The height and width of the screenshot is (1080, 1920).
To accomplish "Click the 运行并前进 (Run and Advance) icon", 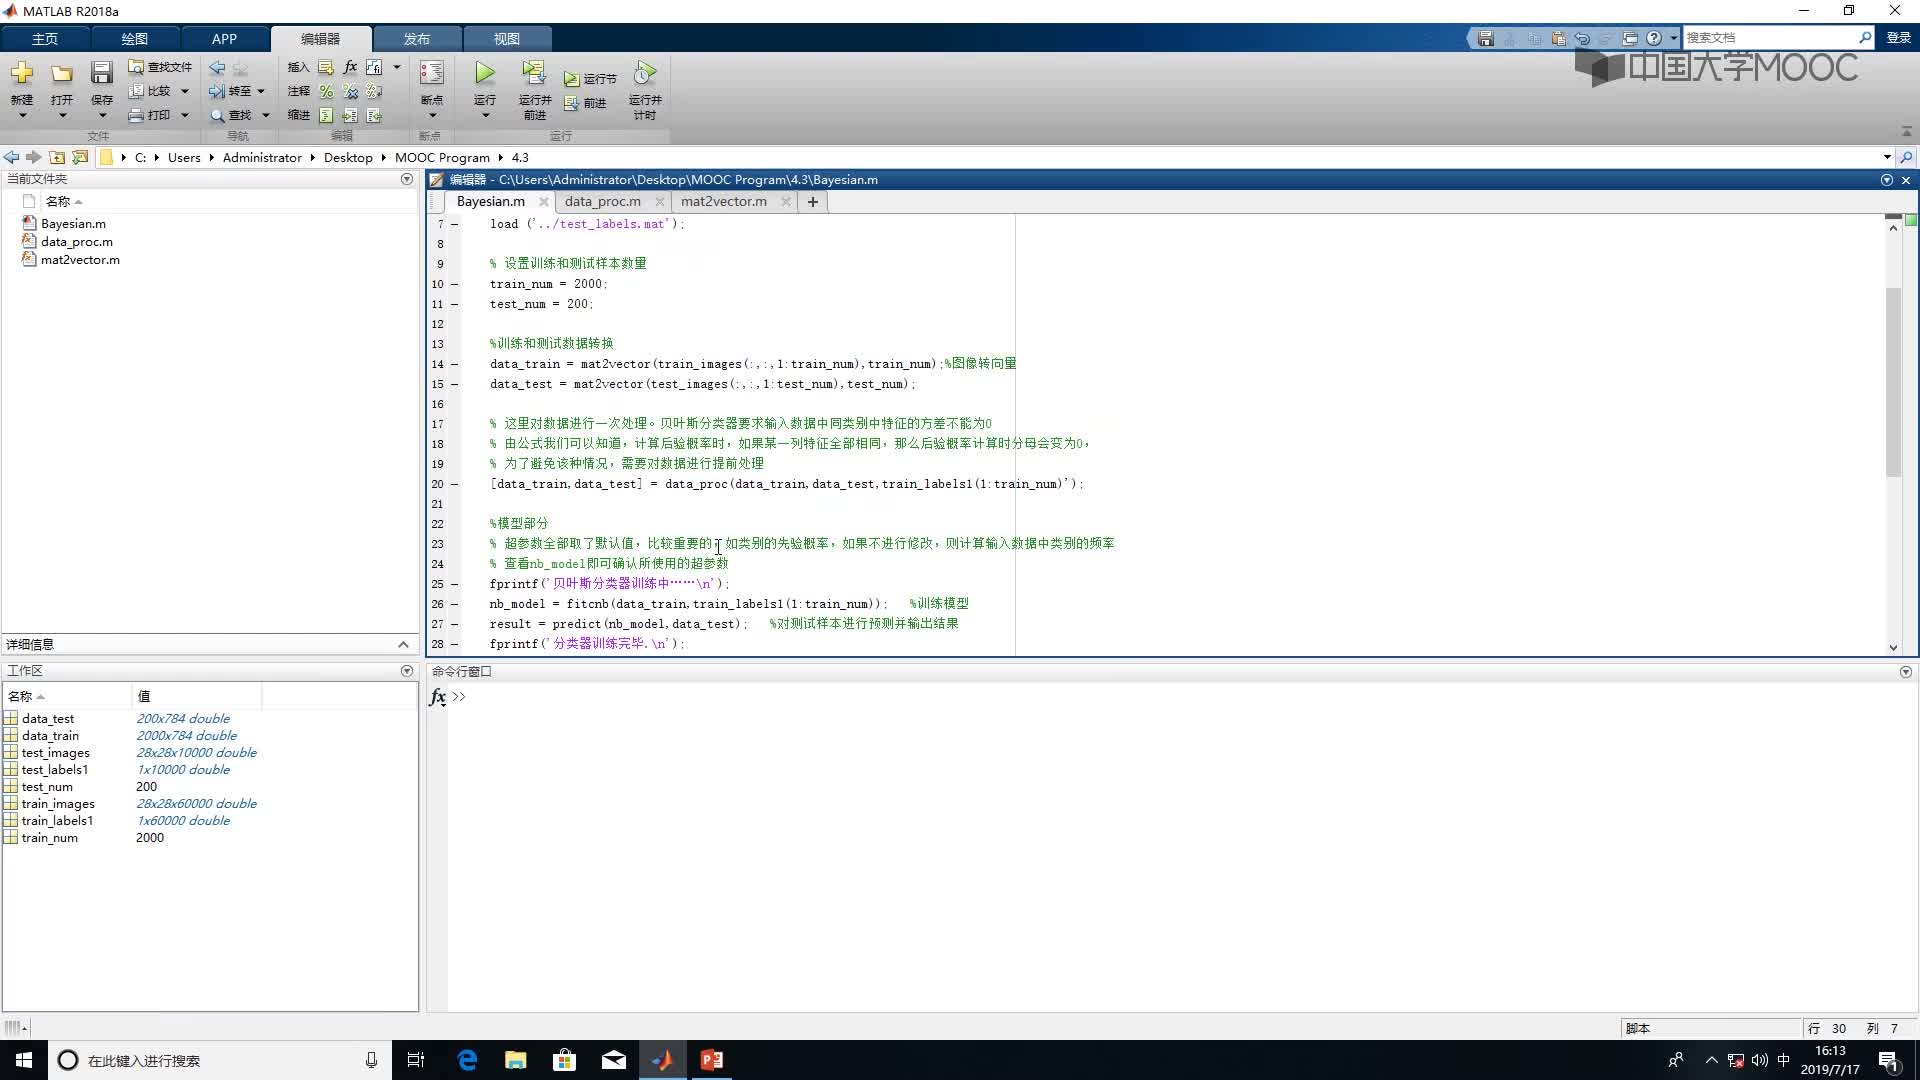I will (534, 73).
